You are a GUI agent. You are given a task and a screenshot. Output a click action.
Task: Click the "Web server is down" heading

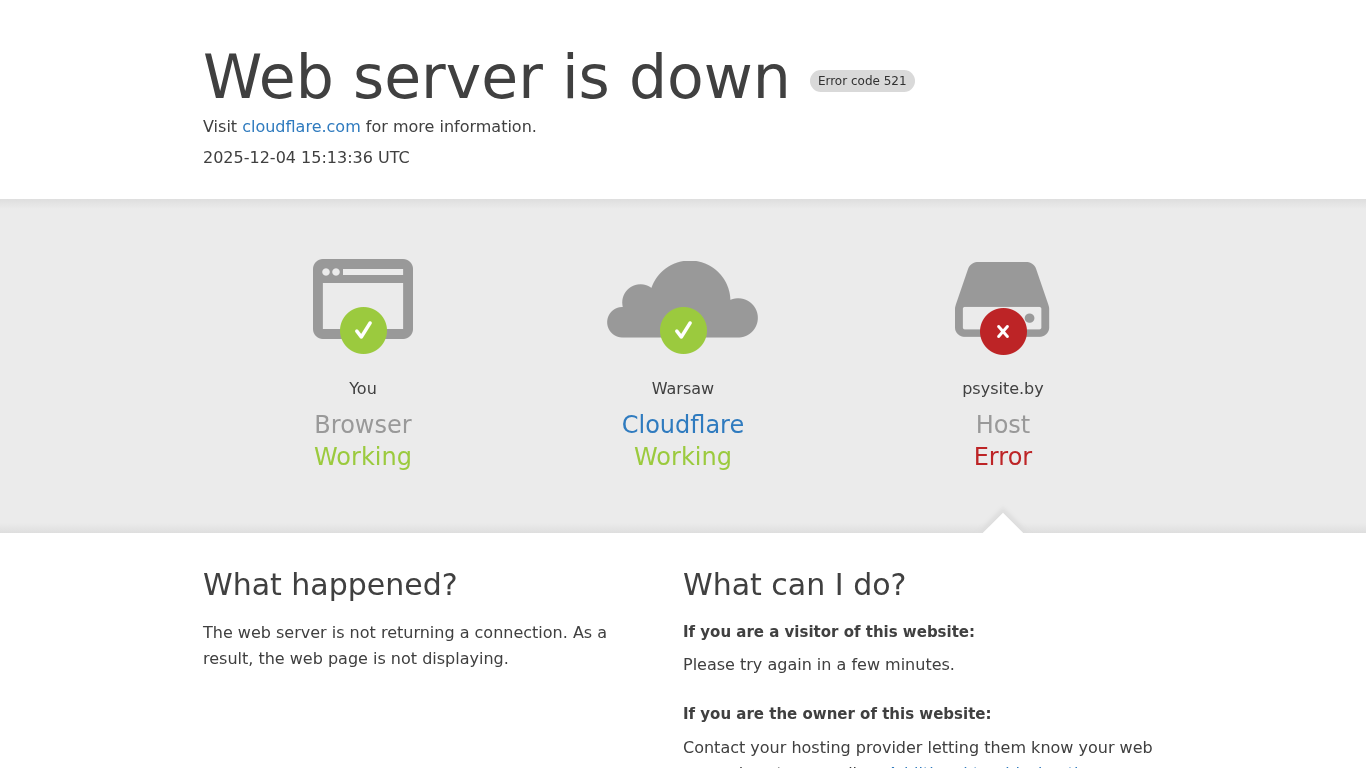(497, 77)
